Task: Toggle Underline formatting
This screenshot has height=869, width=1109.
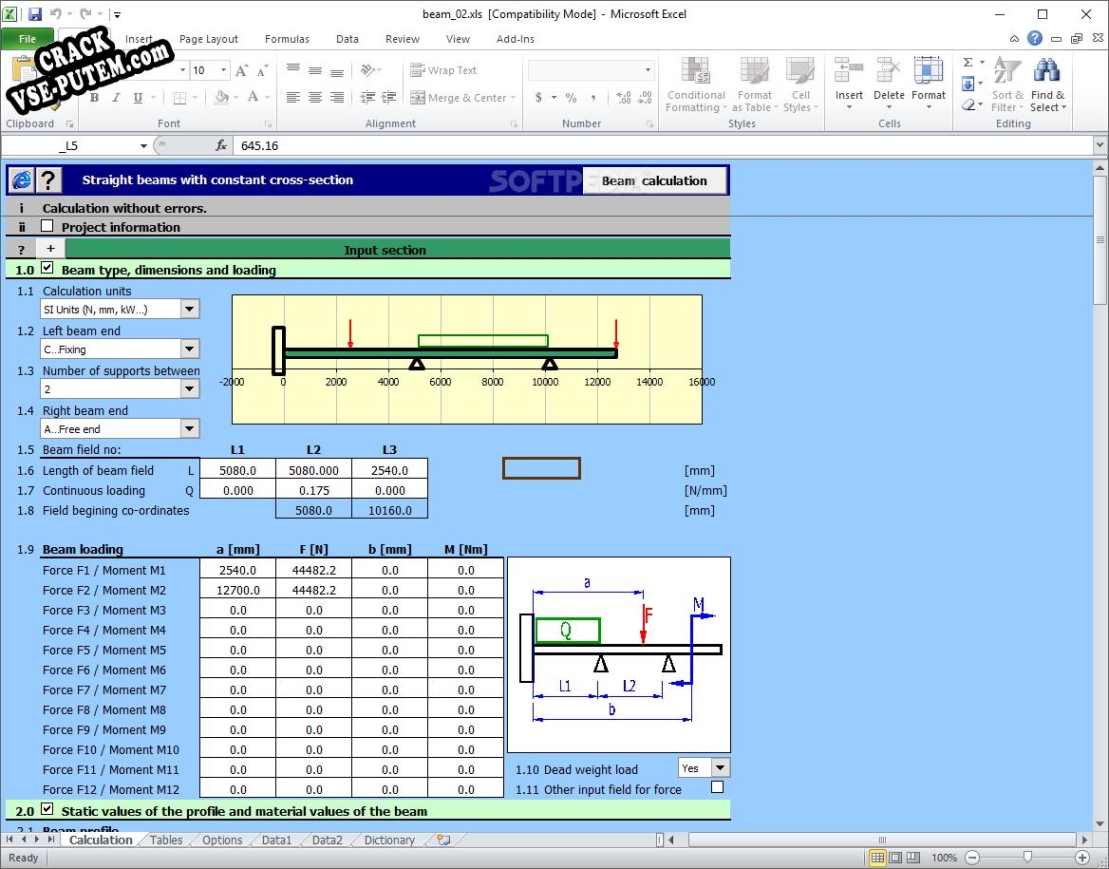Action: 138,98
